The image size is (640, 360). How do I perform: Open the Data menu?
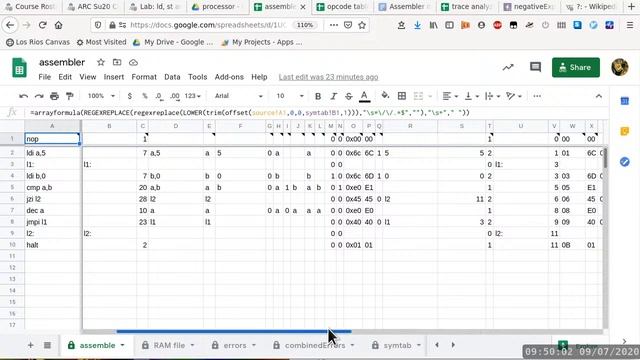[x=172, y=77]
